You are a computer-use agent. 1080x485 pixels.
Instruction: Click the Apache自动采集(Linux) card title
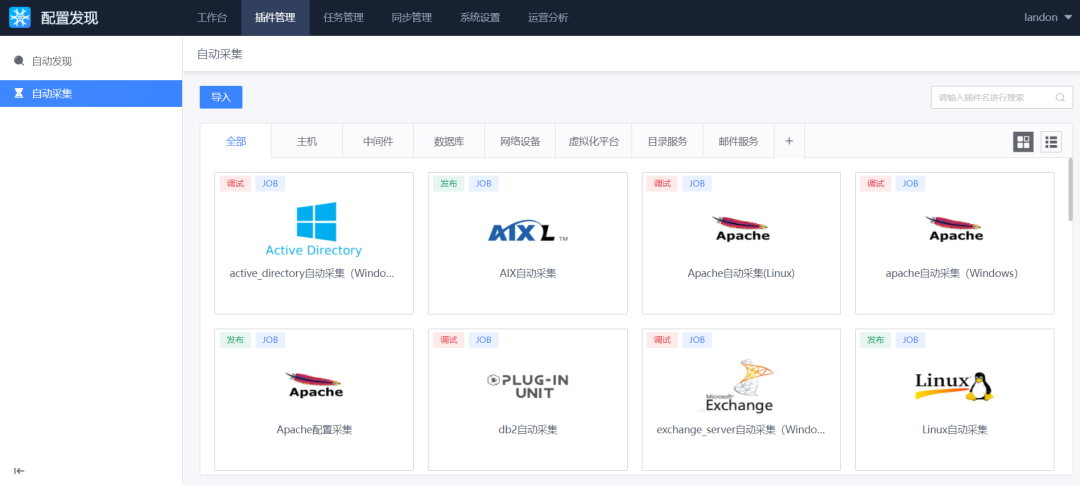(x=741, y=274)
